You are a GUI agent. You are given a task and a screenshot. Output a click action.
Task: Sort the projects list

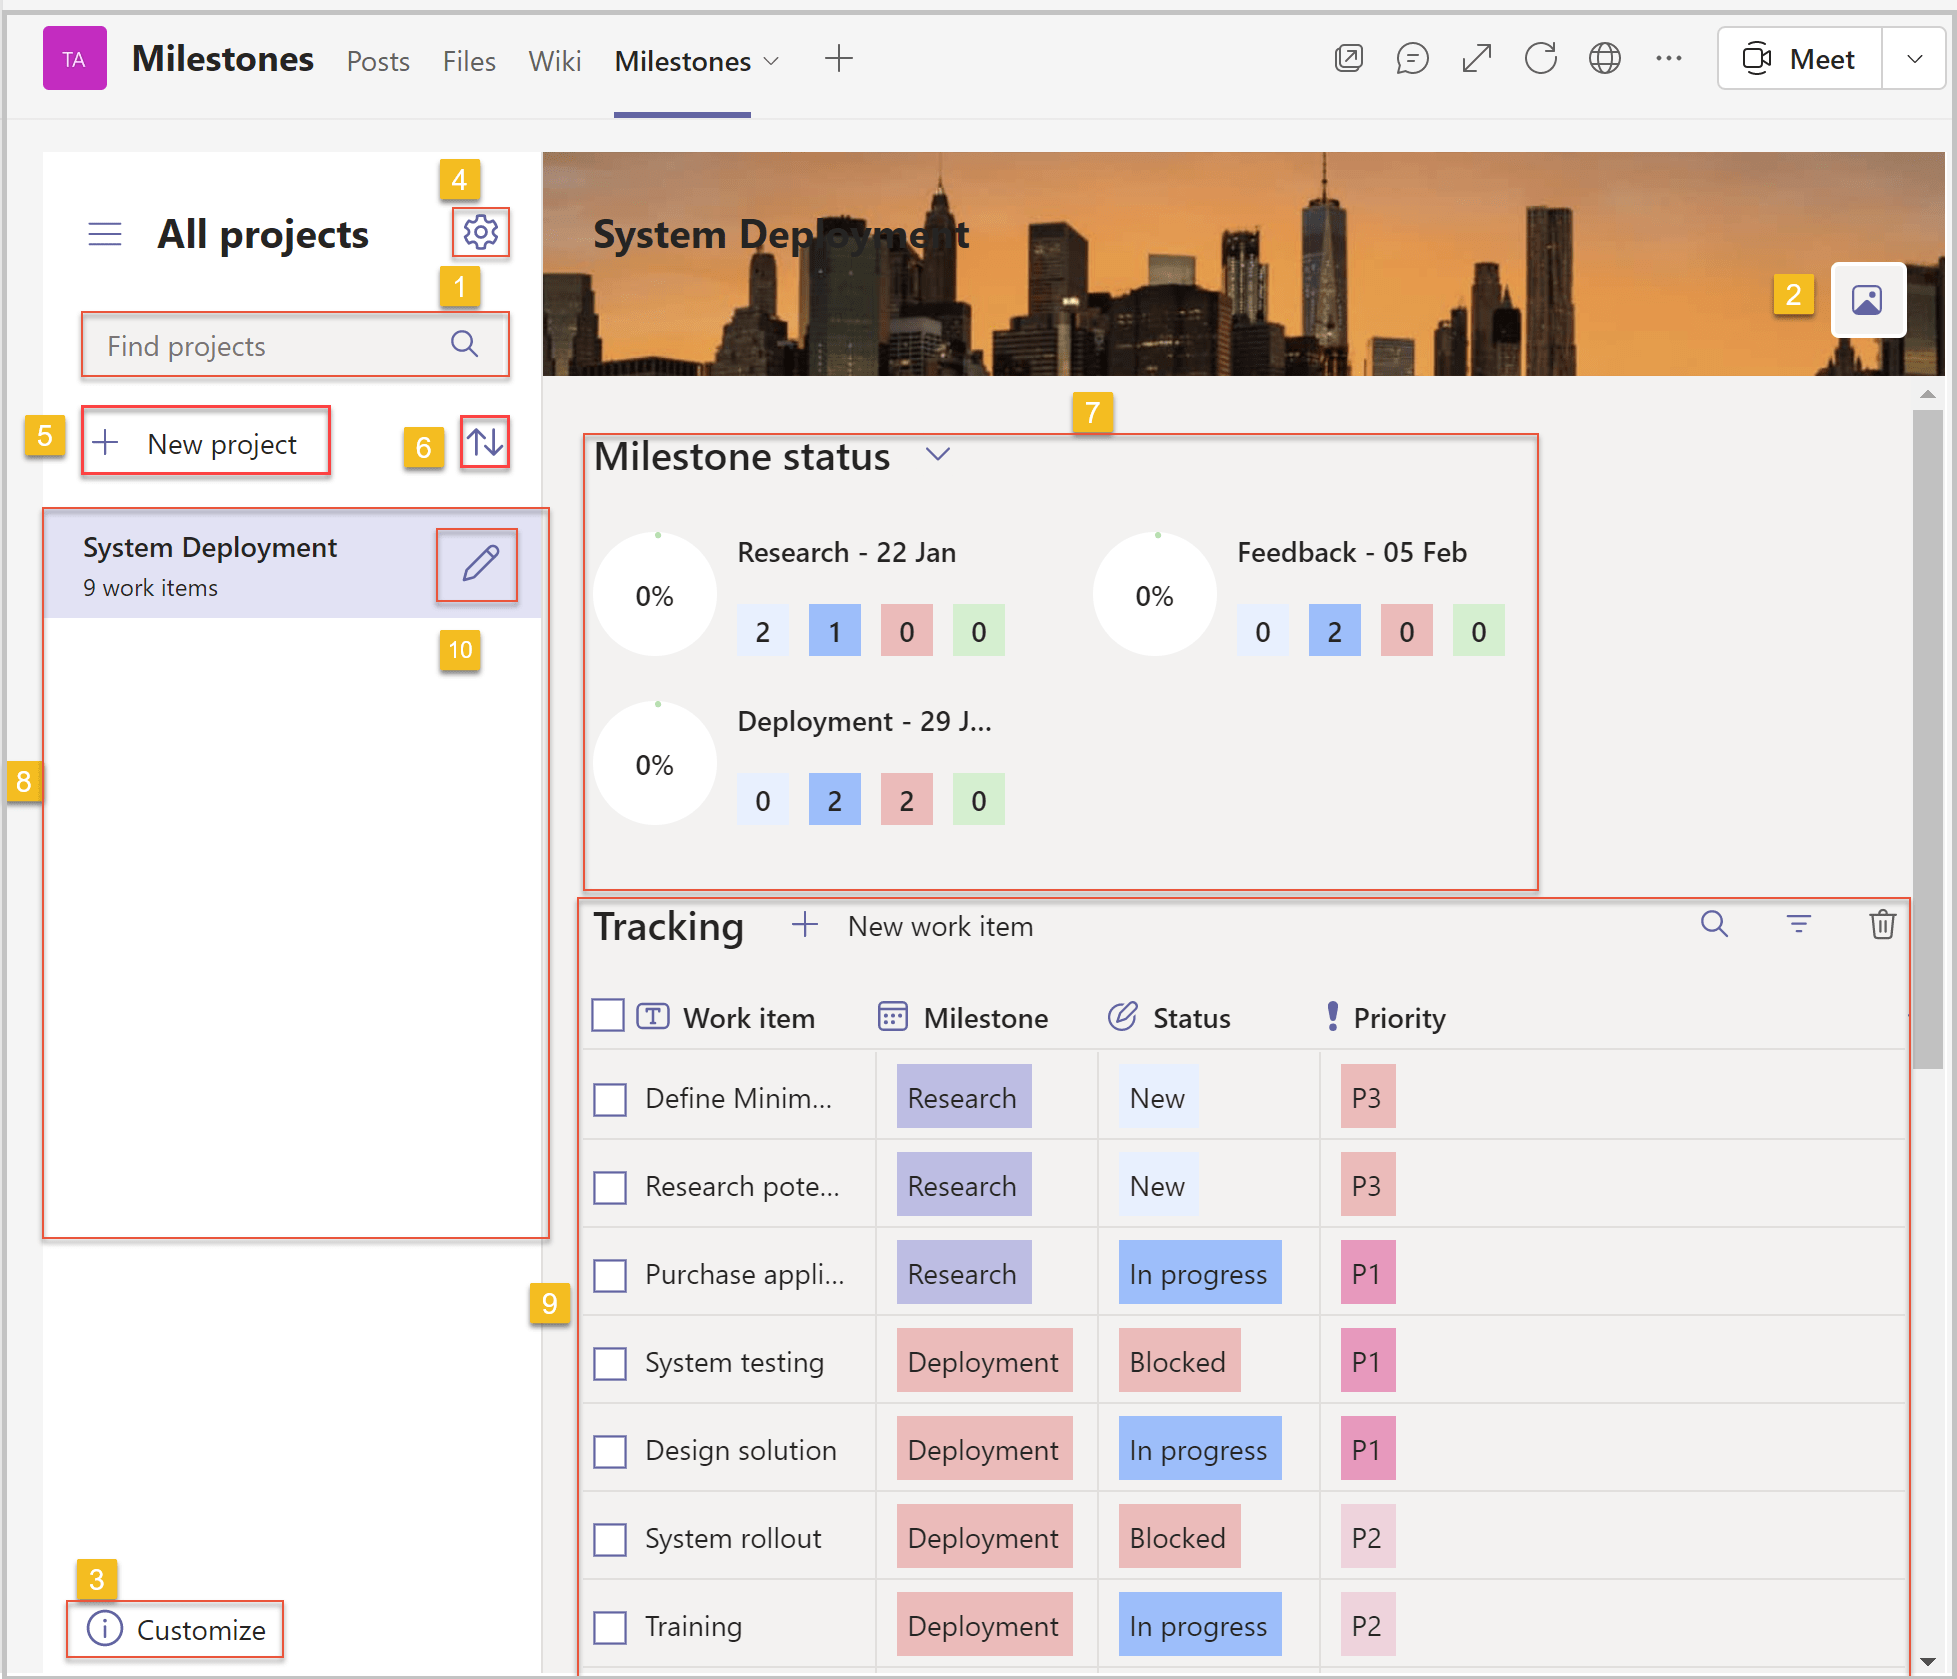pyautogui.click(x=484, y=441)
